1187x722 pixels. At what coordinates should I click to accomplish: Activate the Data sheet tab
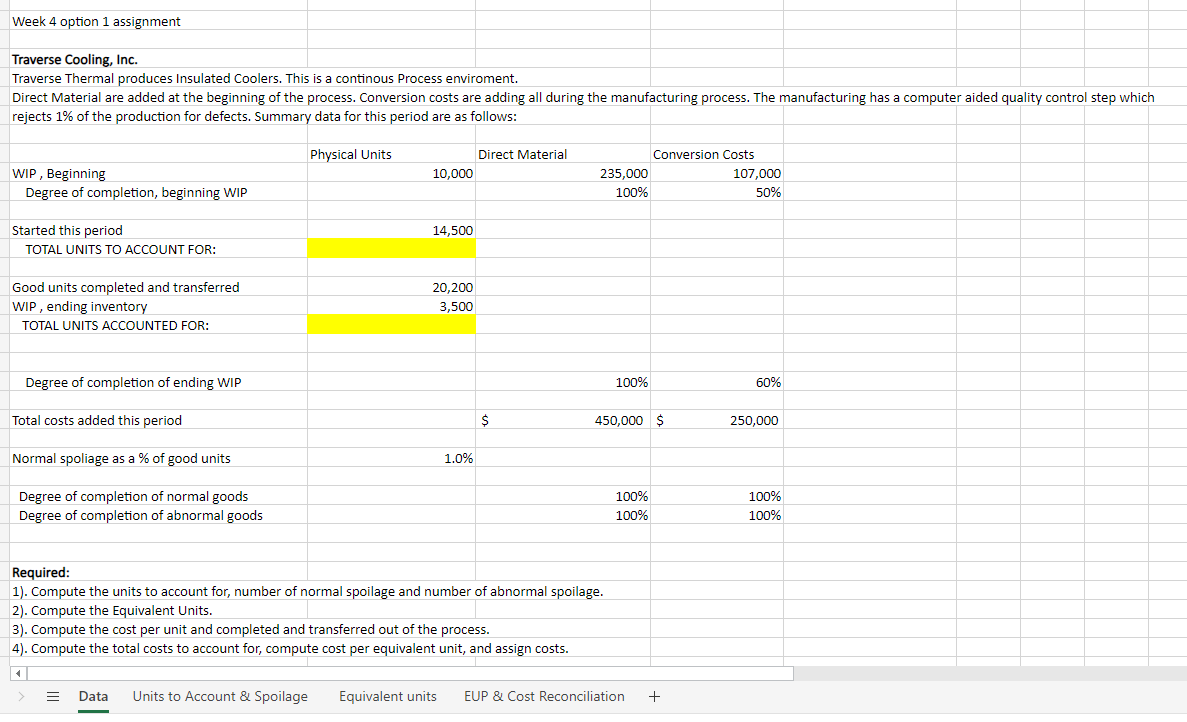pos(93,696)
